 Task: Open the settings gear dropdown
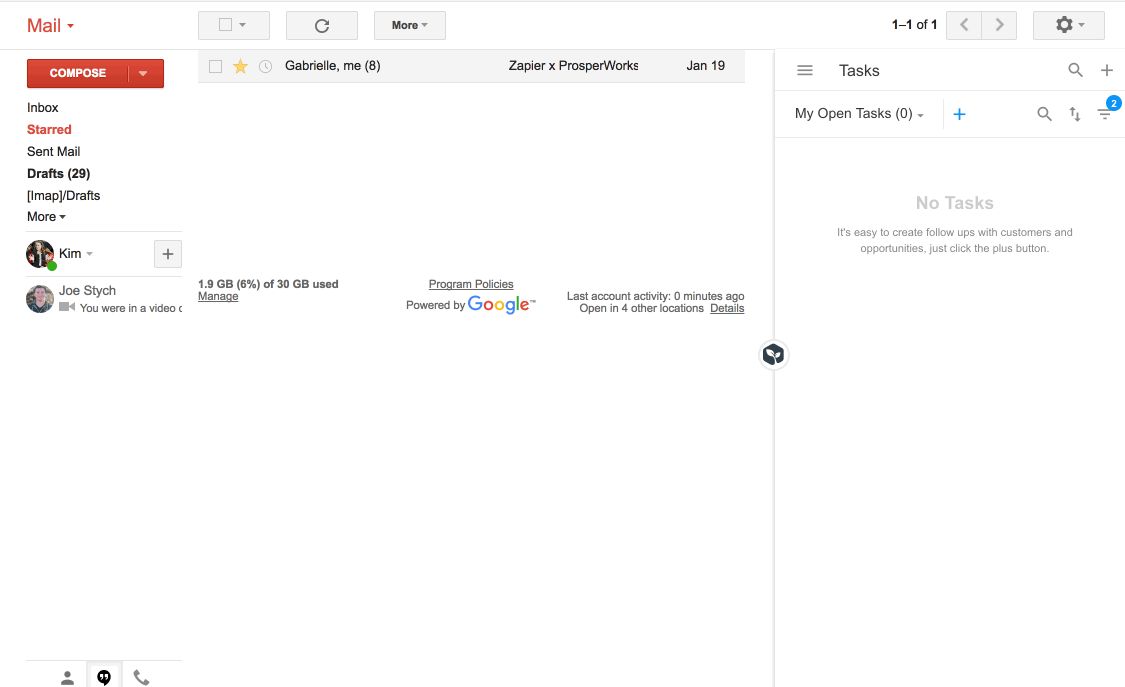[x=1068, y=26]
